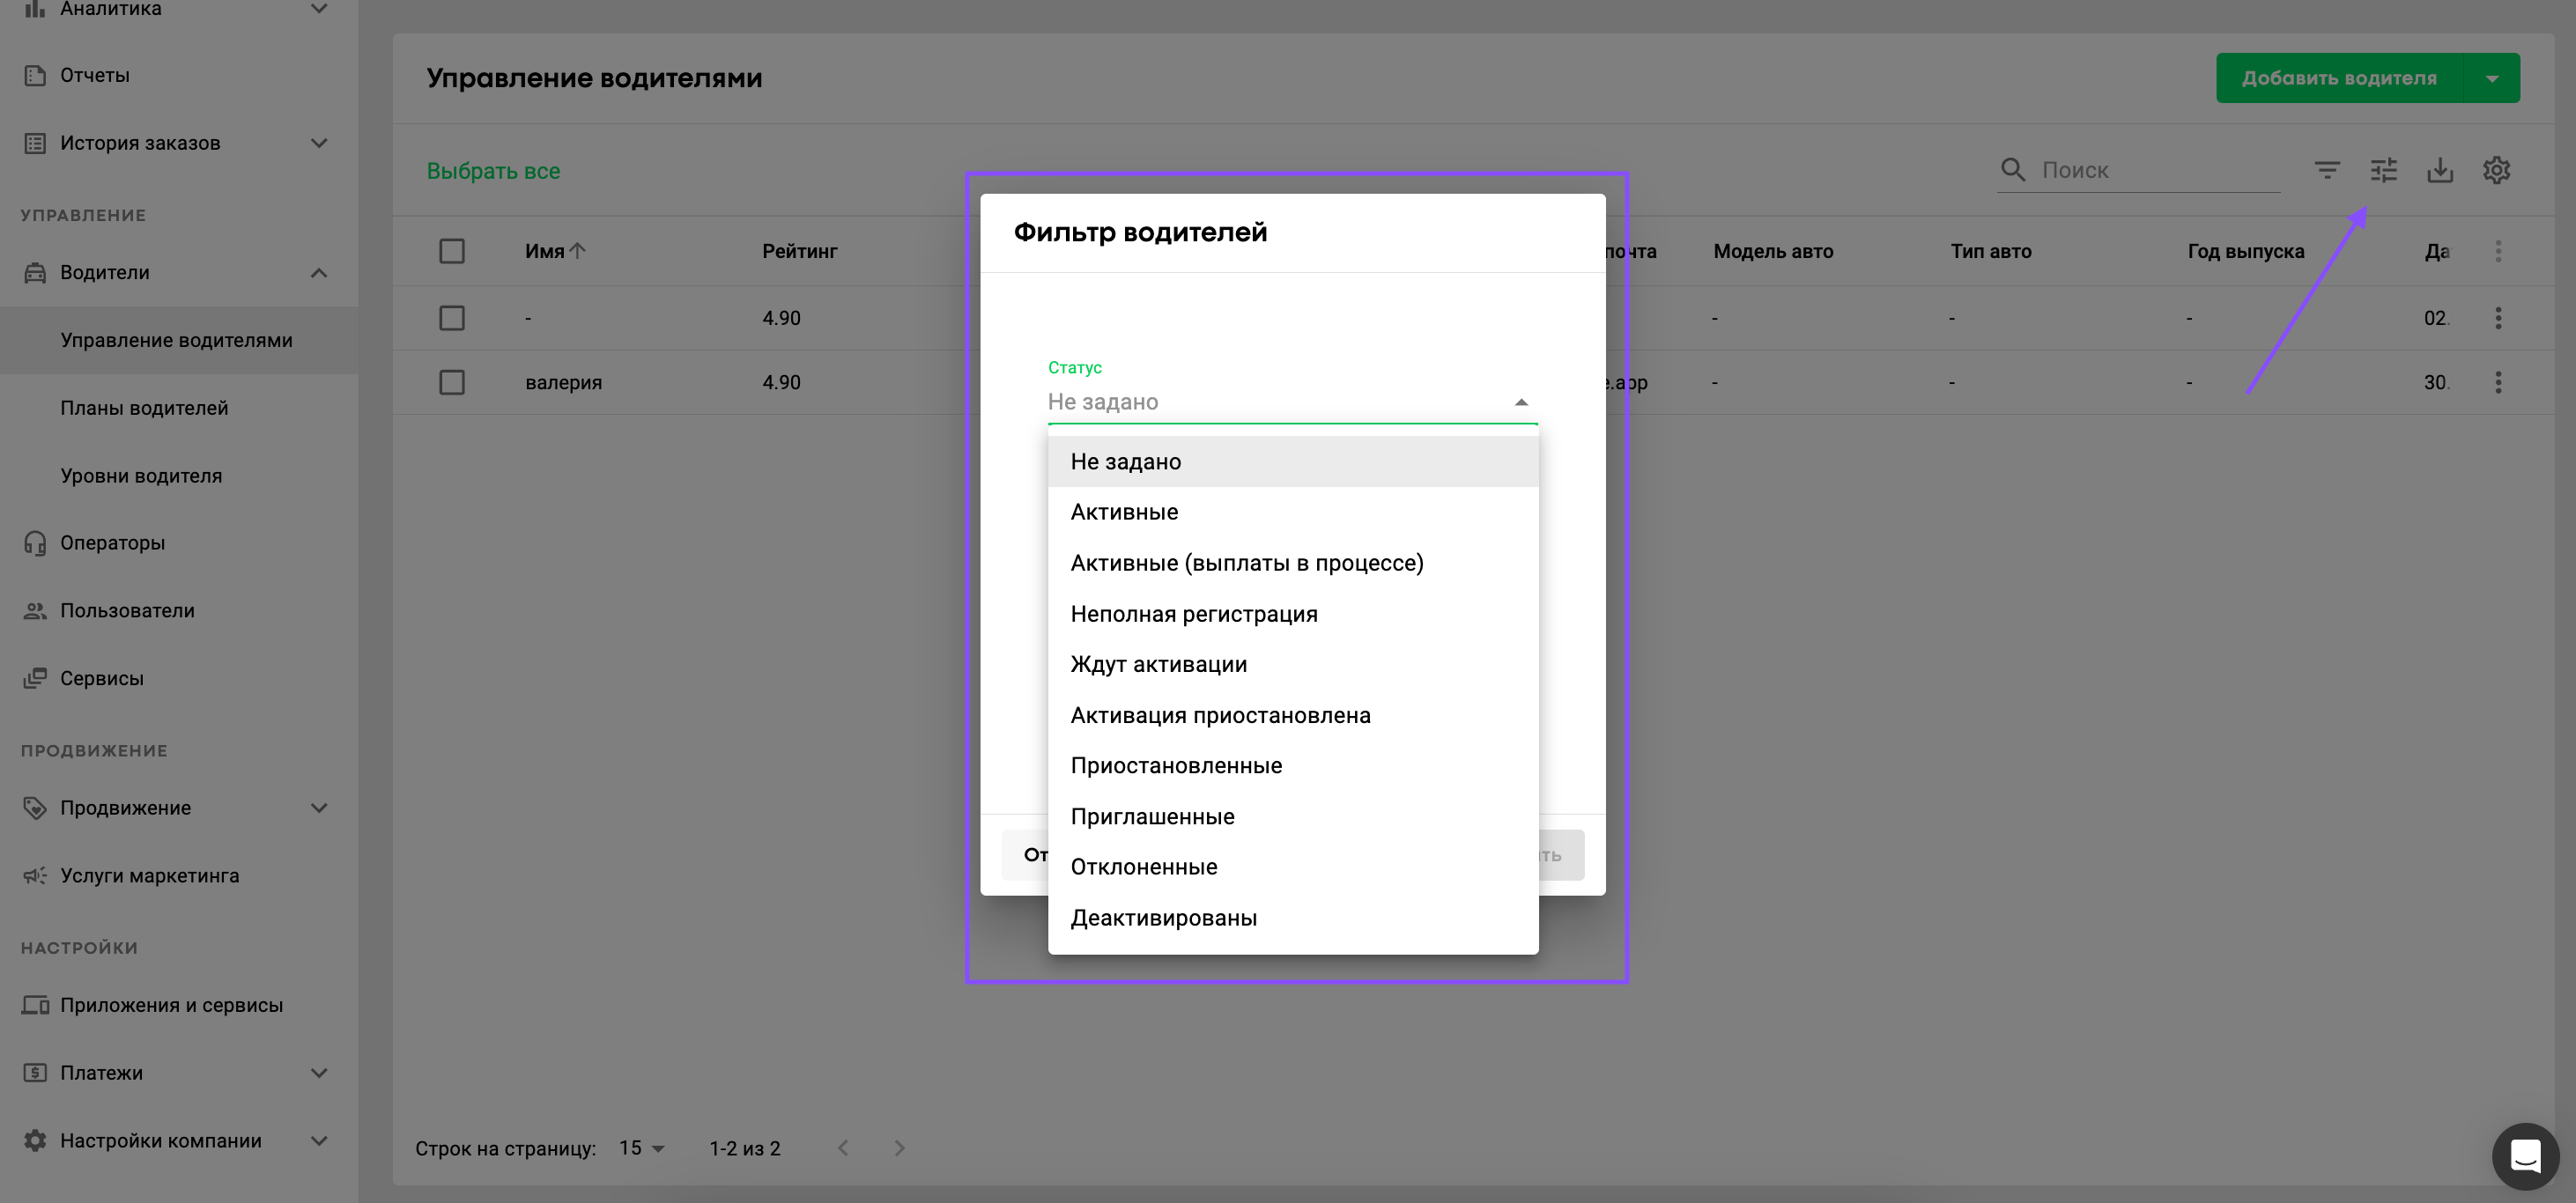2576x1203 pixels.
Task: Click the sort lines icon near search
Action: pos(2327,170)
